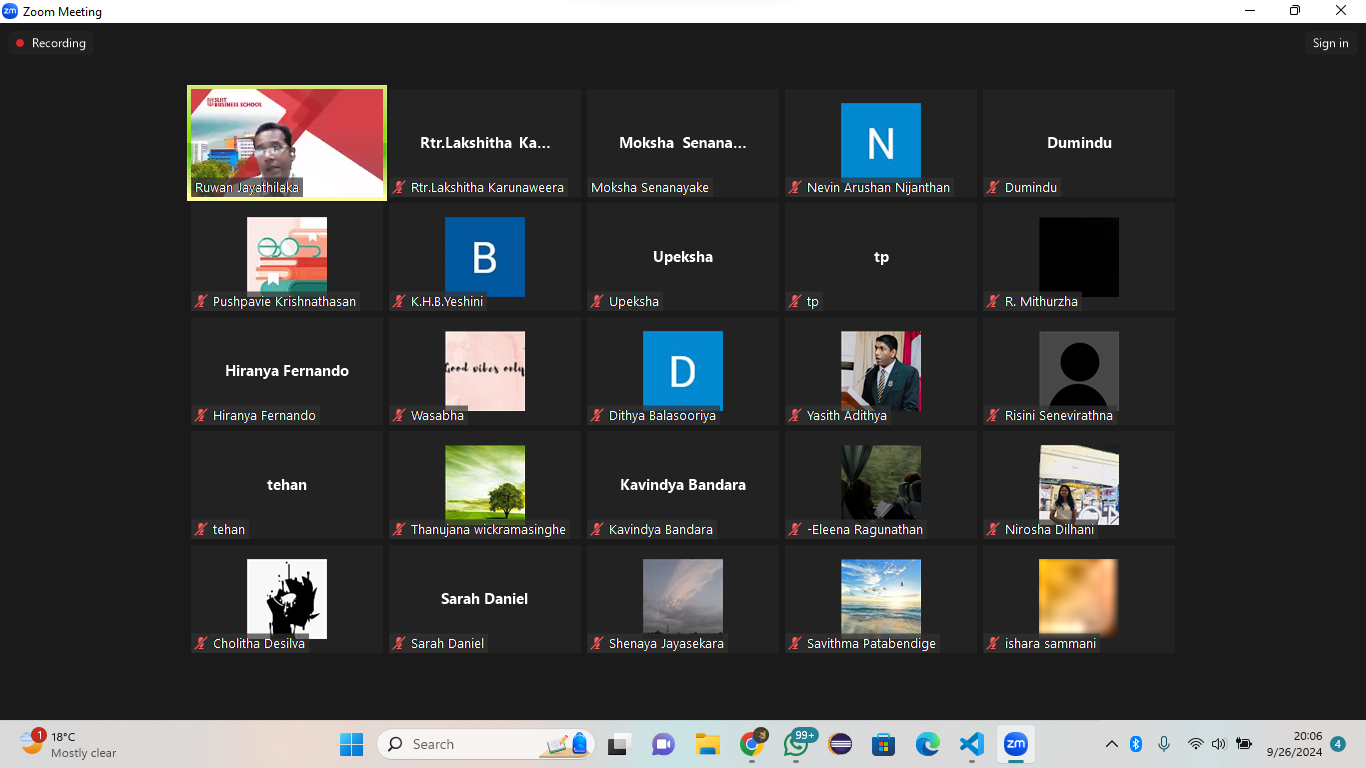This screenshot has width=1366, height=768.
Task: Open the Eclipse IDE taskbar icon
Action: [840, 744]
